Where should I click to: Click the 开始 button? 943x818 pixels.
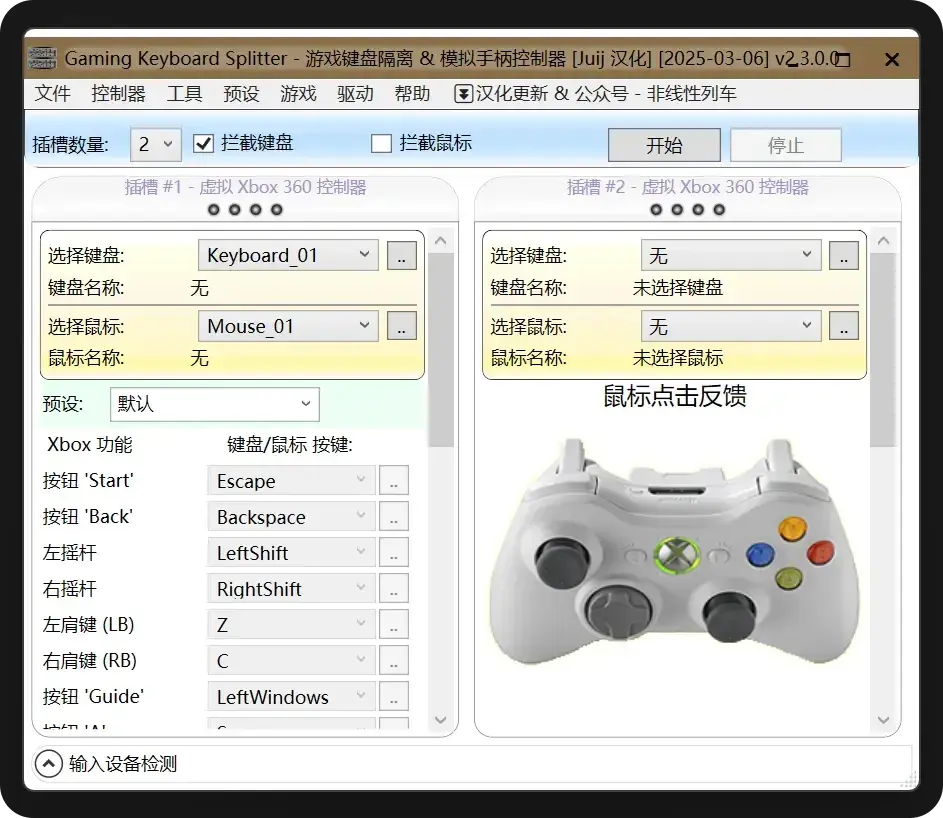[x=664, y=145]
